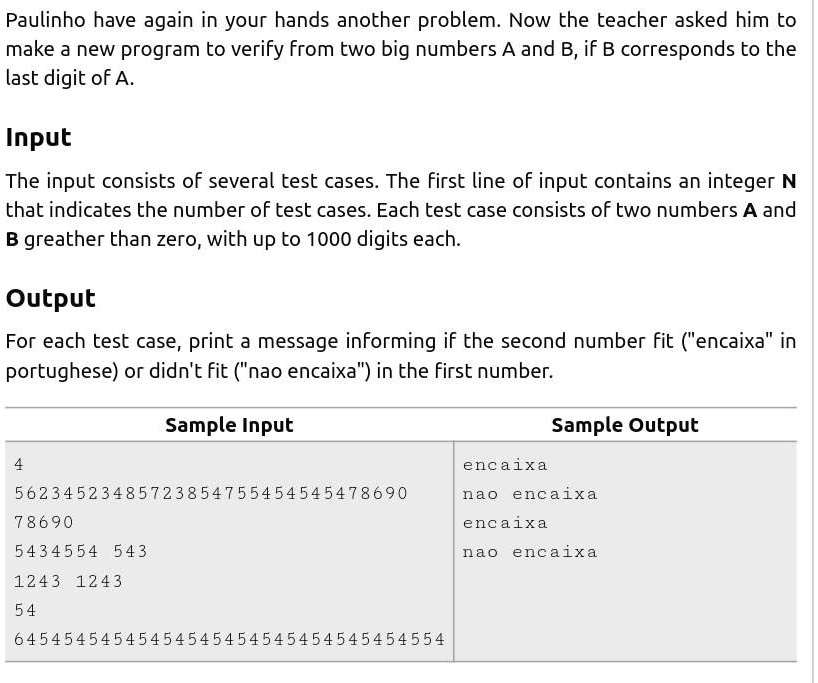
Task: Click the 5434554 543 input line
Action: click(81, 552)
